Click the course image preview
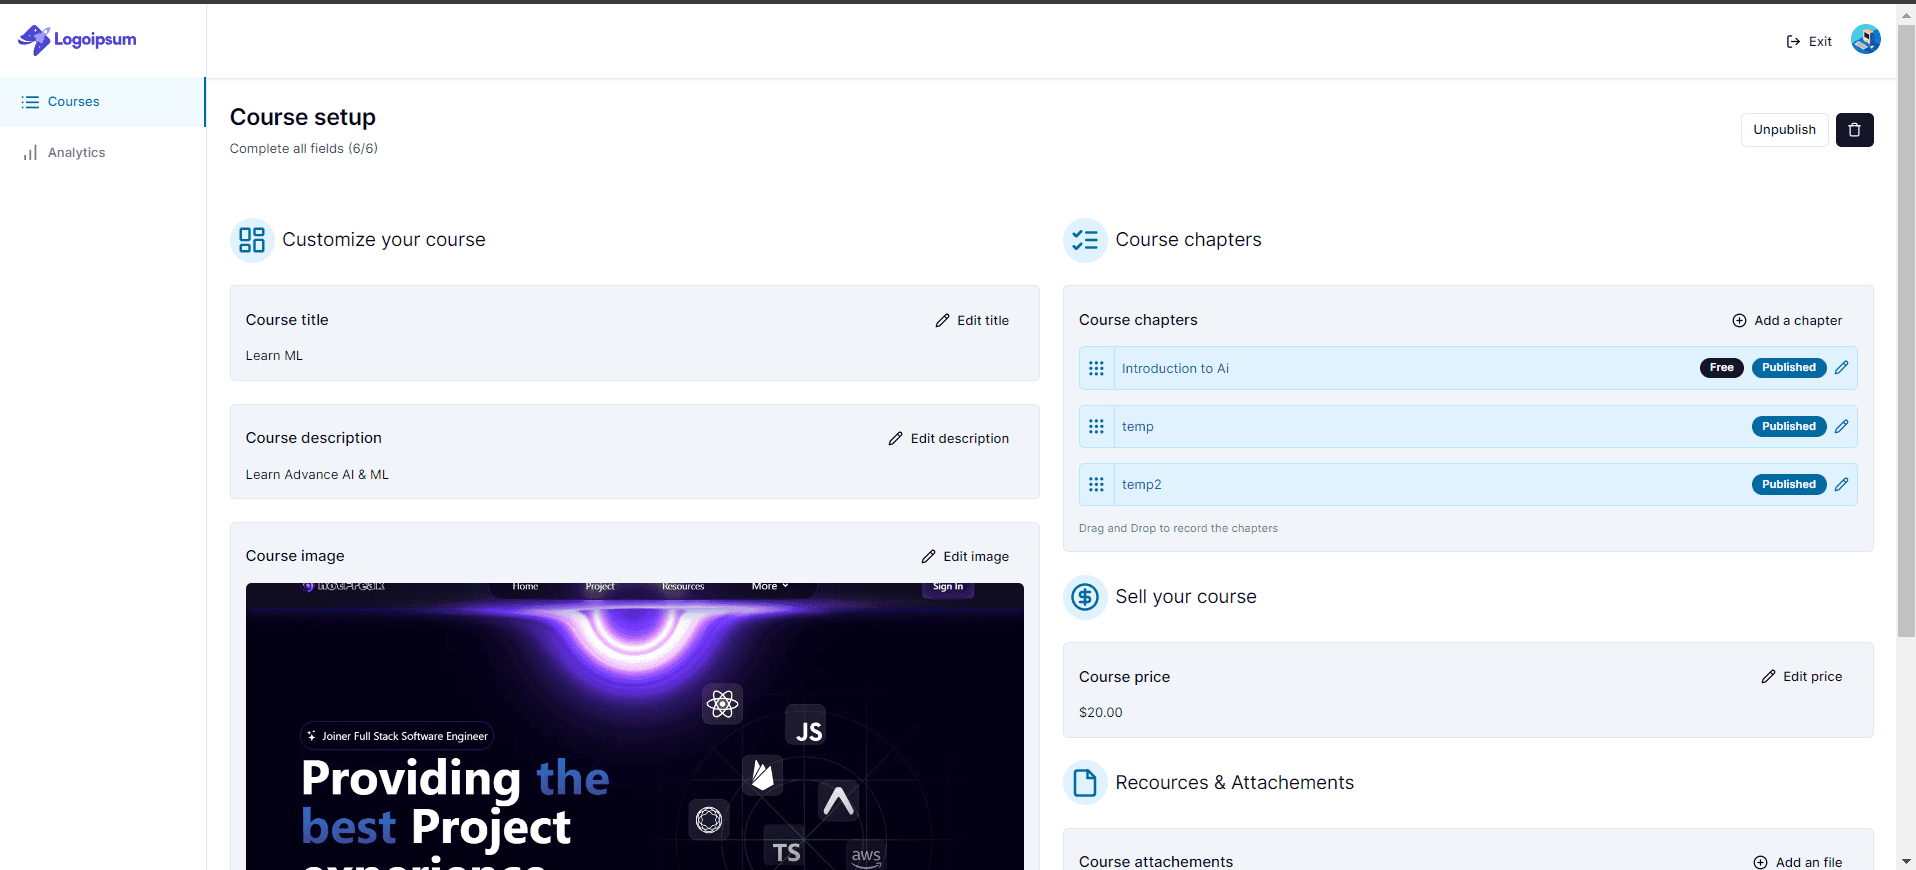The height and width of the screenshot is (870, 1916). click(x=634, y=725)
